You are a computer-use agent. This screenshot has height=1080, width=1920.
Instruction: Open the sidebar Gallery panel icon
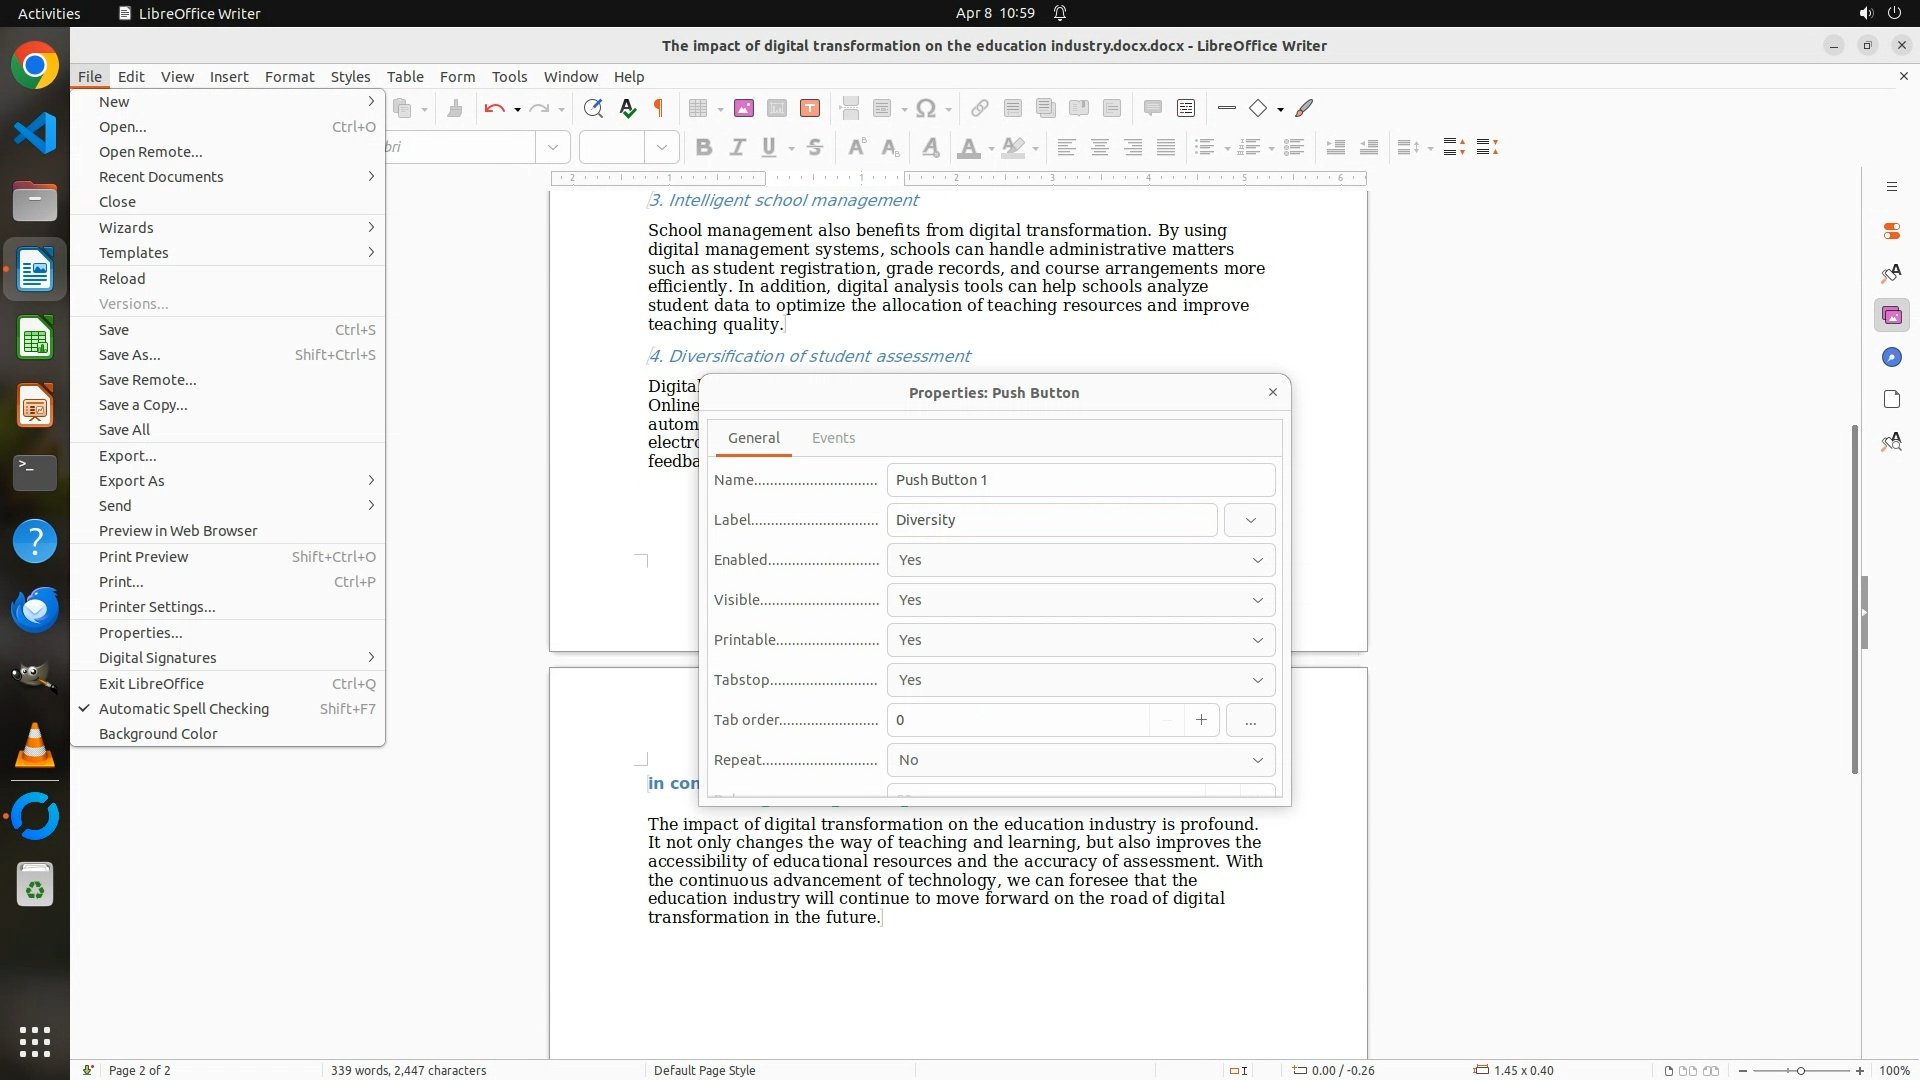point(1891,316)
